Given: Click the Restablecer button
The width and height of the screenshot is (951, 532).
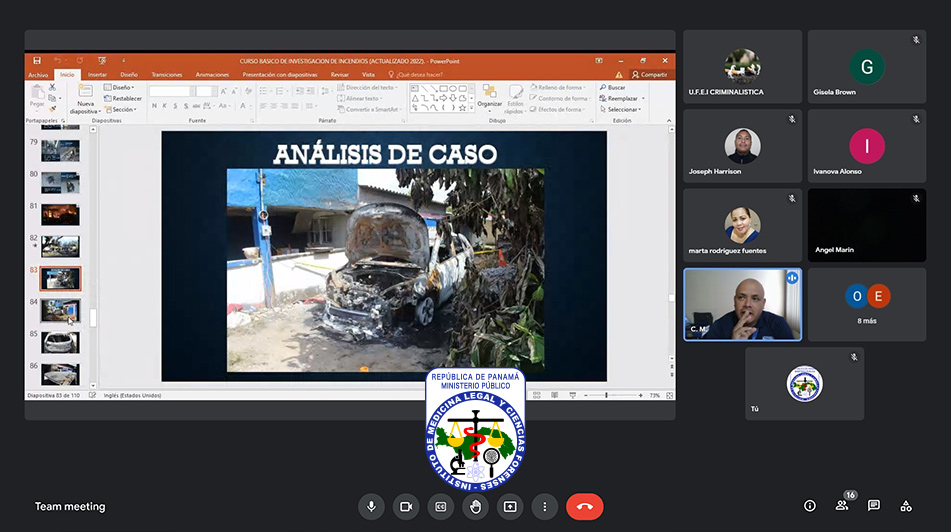Looking at the screenshot, I should tap(123, 98).
